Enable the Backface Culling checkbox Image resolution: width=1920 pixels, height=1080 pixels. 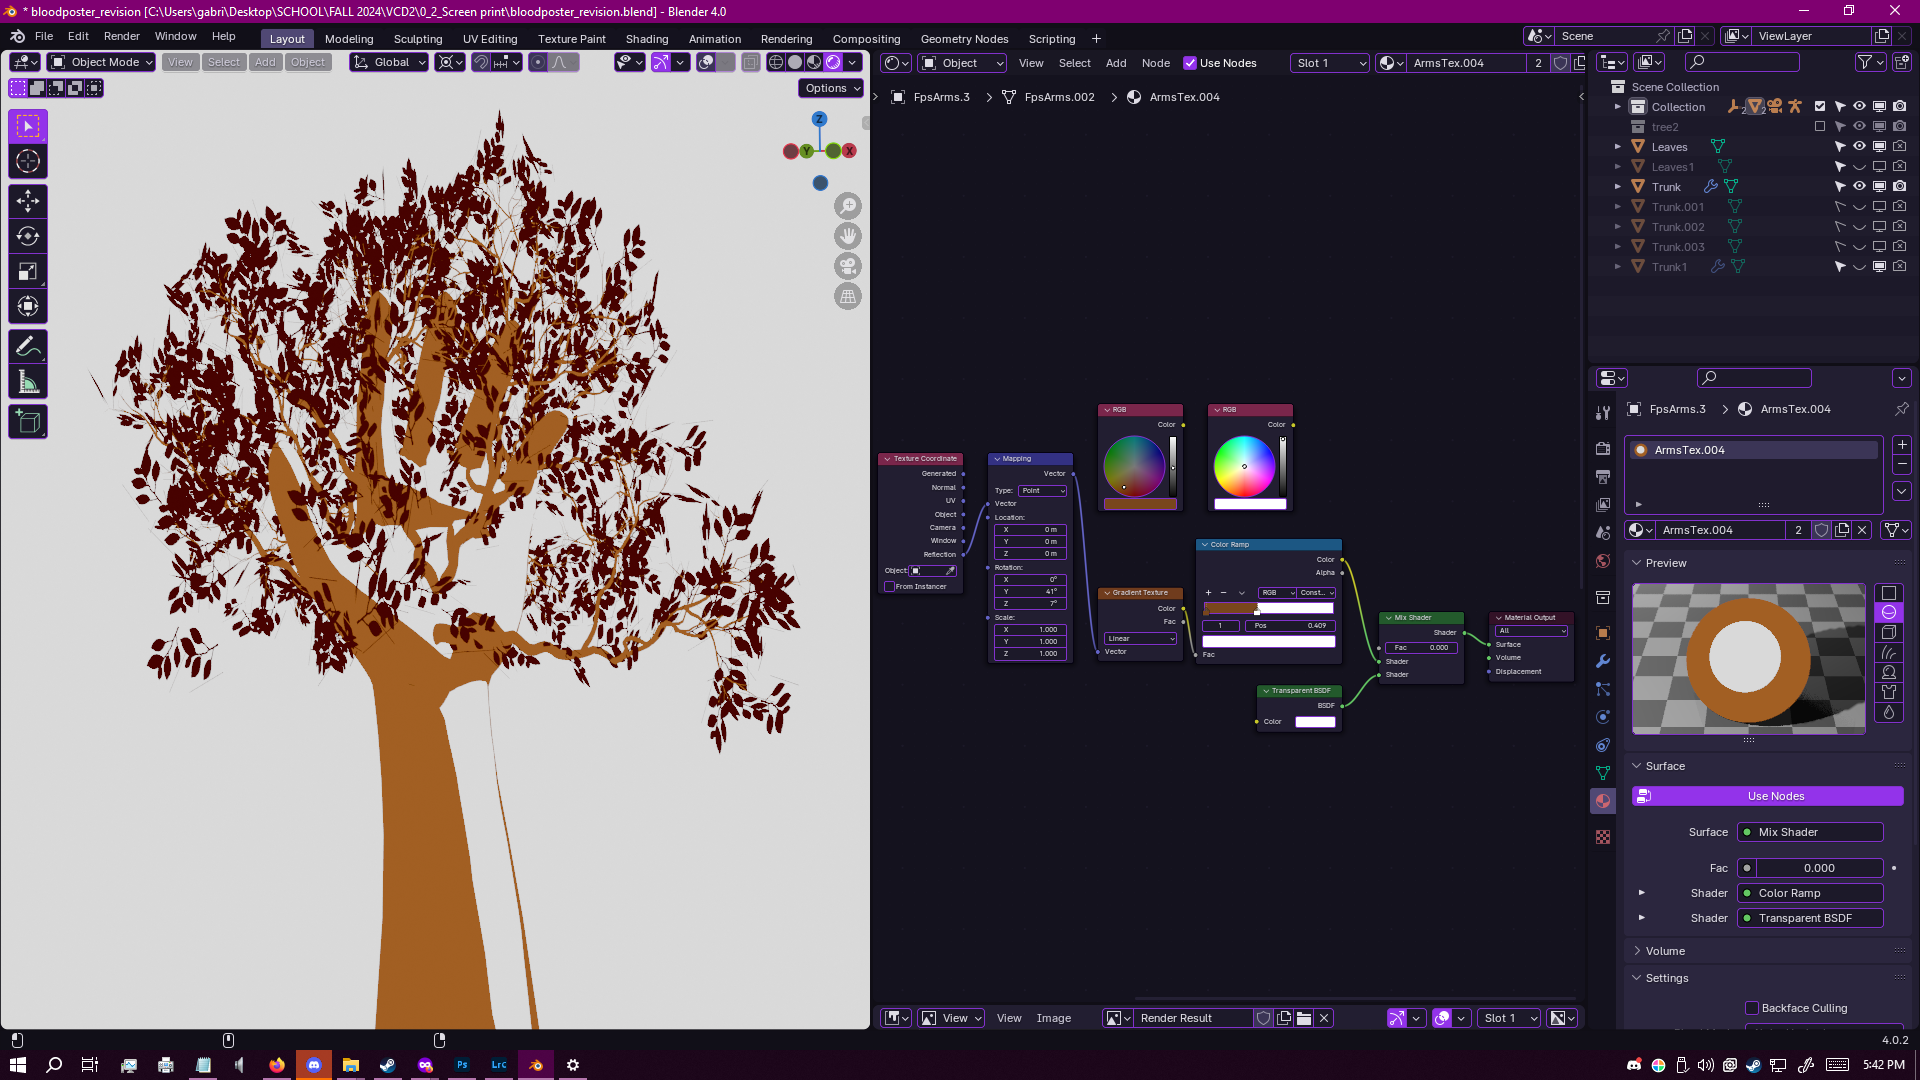[1752, 1008]
